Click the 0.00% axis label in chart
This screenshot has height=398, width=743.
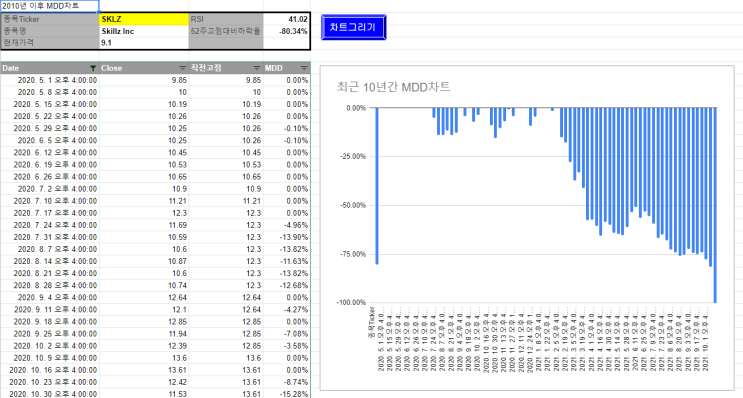(x=356, y=108)
